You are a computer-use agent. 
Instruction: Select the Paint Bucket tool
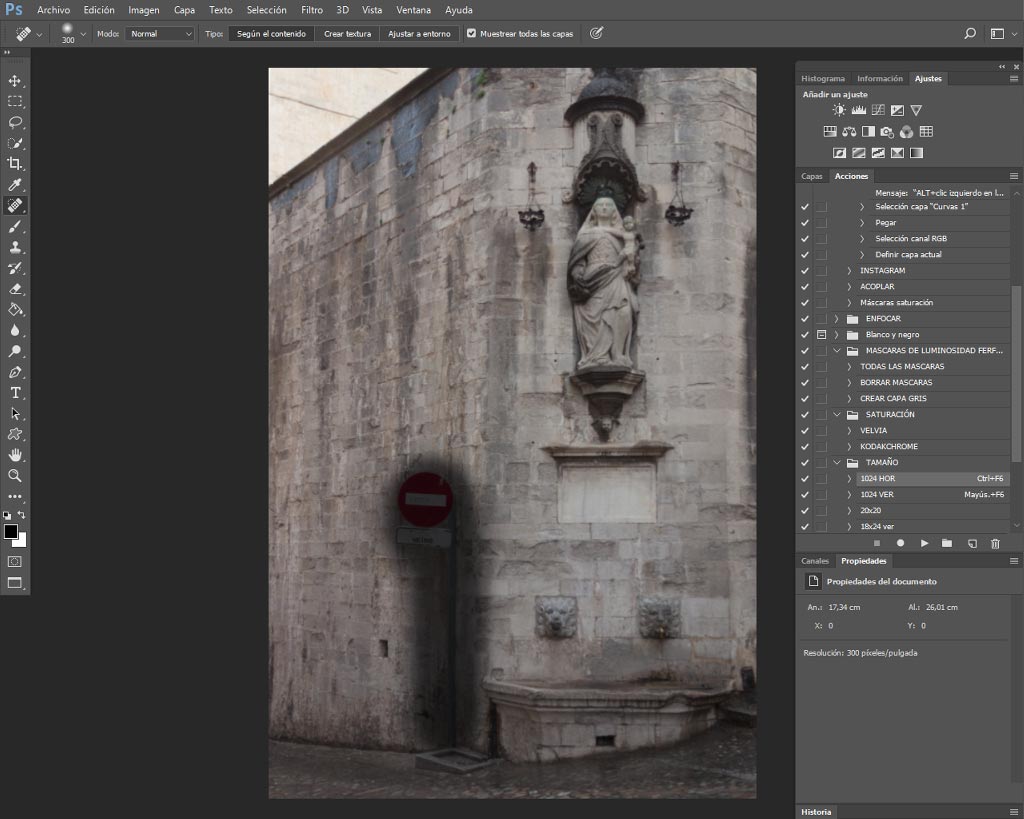pos(14,310)
